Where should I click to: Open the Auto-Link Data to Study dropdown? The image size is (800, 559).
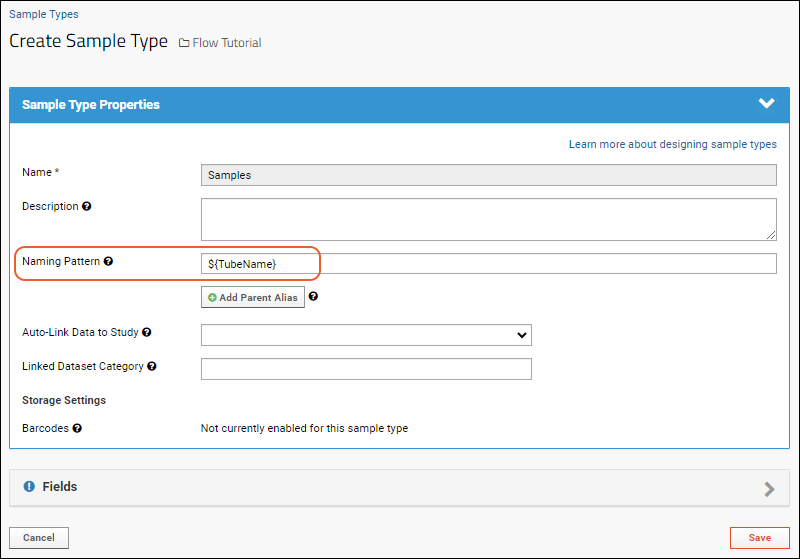pos(366,335)
